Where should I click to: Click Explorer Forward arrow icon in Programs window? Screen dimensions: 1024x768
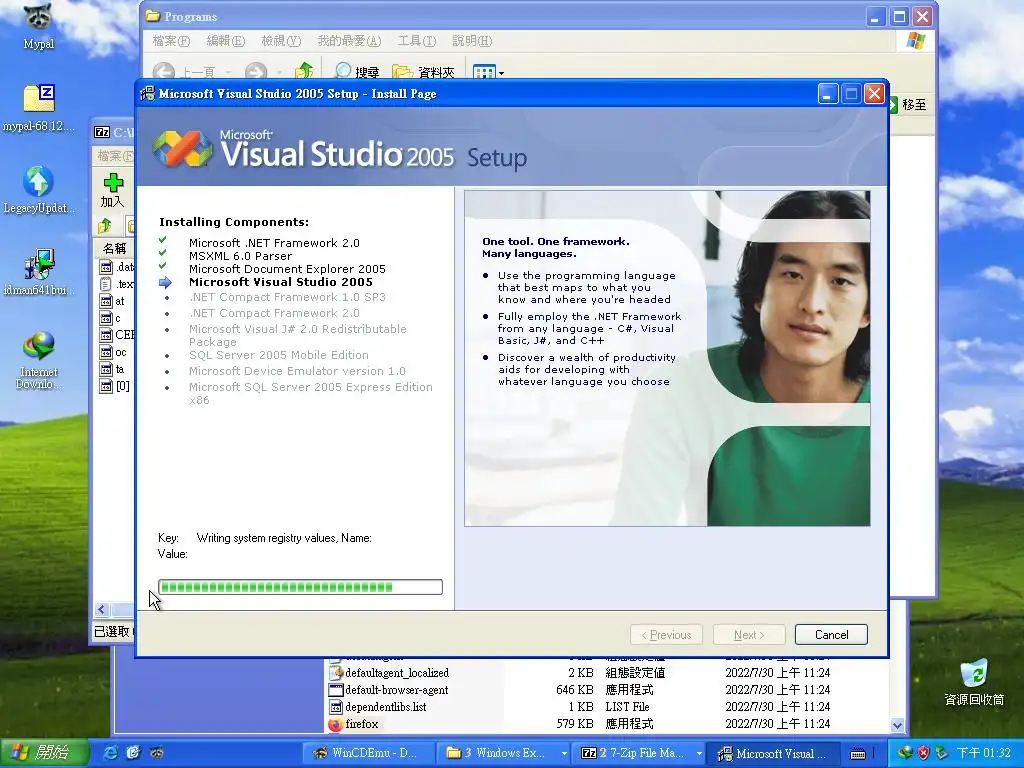tap(256, 71)
